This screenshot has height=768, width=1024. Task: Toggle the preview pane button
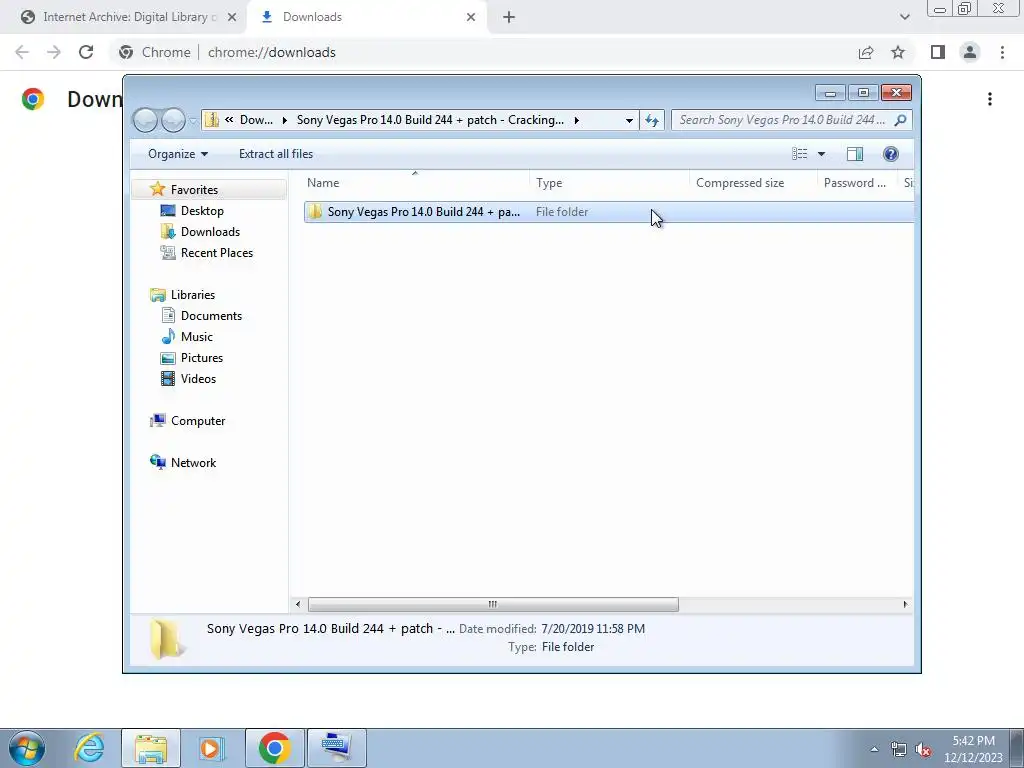854,154
